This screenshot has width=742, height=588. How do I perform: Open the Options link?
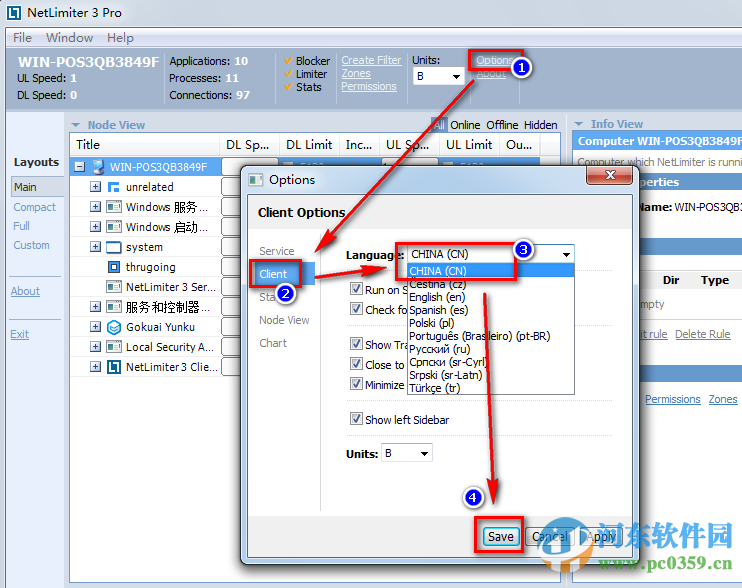pos(494,61)
